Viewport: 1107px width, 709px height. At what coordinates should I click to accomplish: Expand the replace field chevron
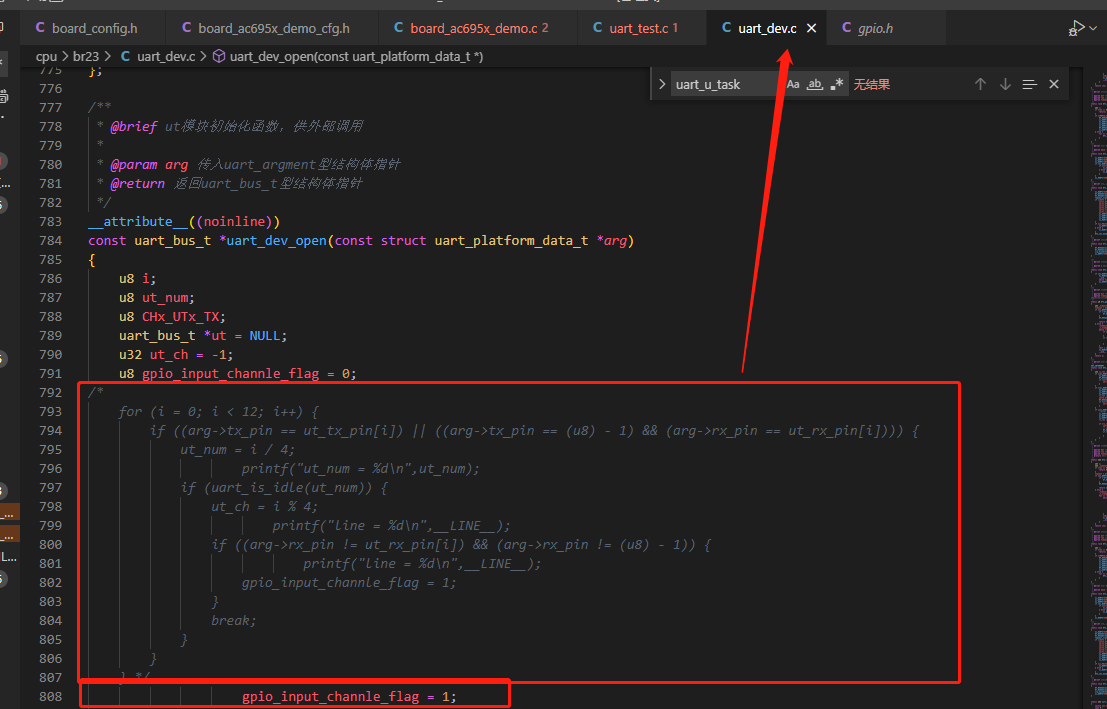pos(662,84)
